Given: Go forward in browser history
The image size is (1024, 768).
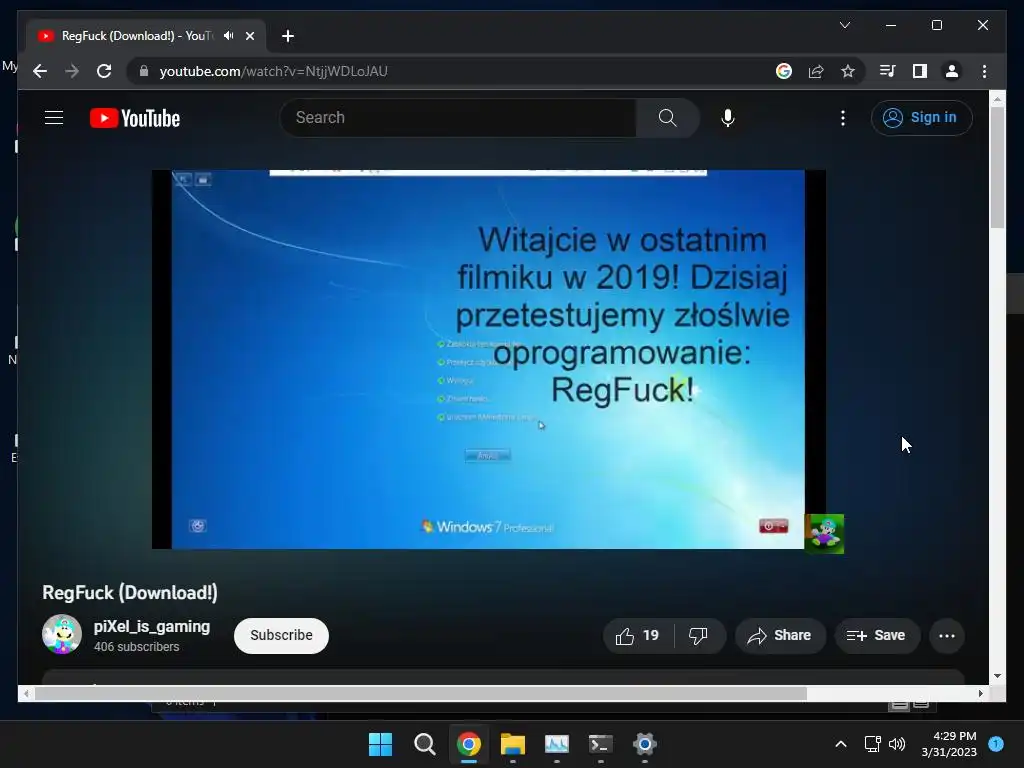Looking at the screenshot, I should pyautogui.click(x=72, y=71).
